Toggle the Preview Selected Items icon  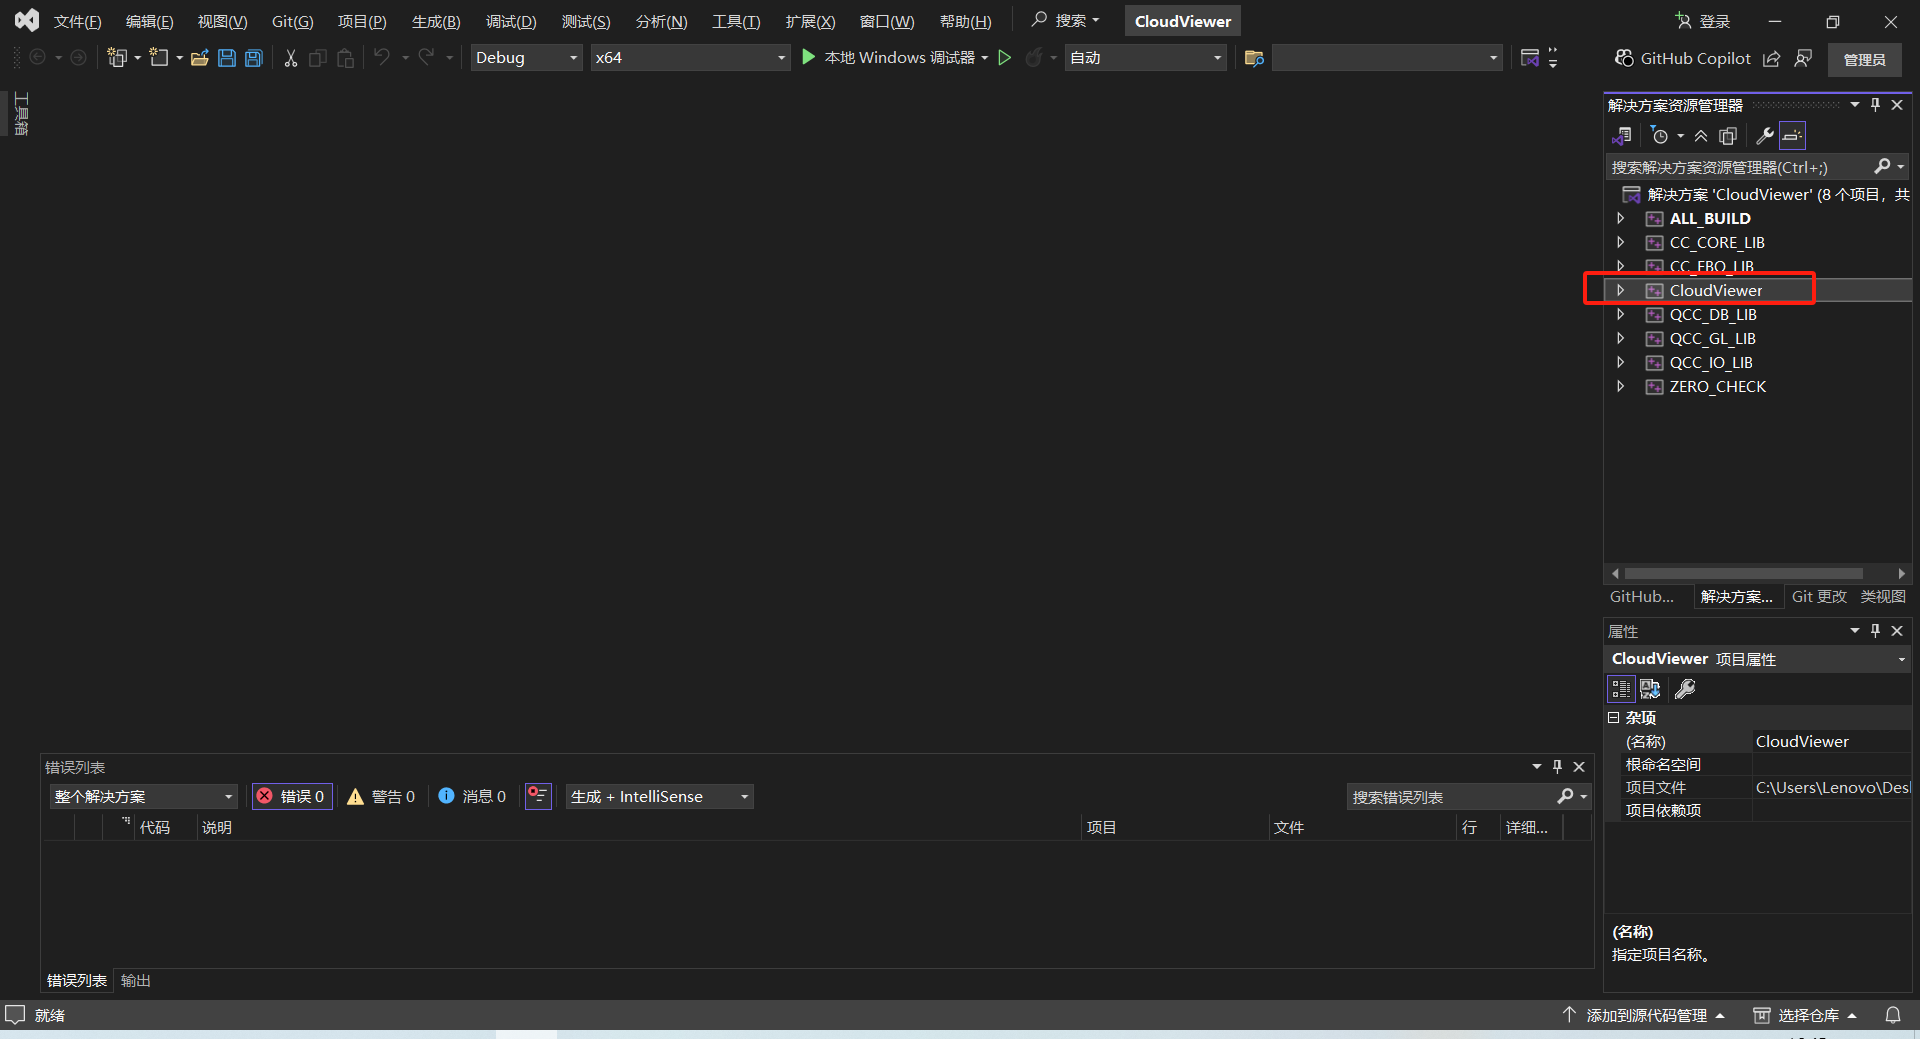coord(1728,135)
